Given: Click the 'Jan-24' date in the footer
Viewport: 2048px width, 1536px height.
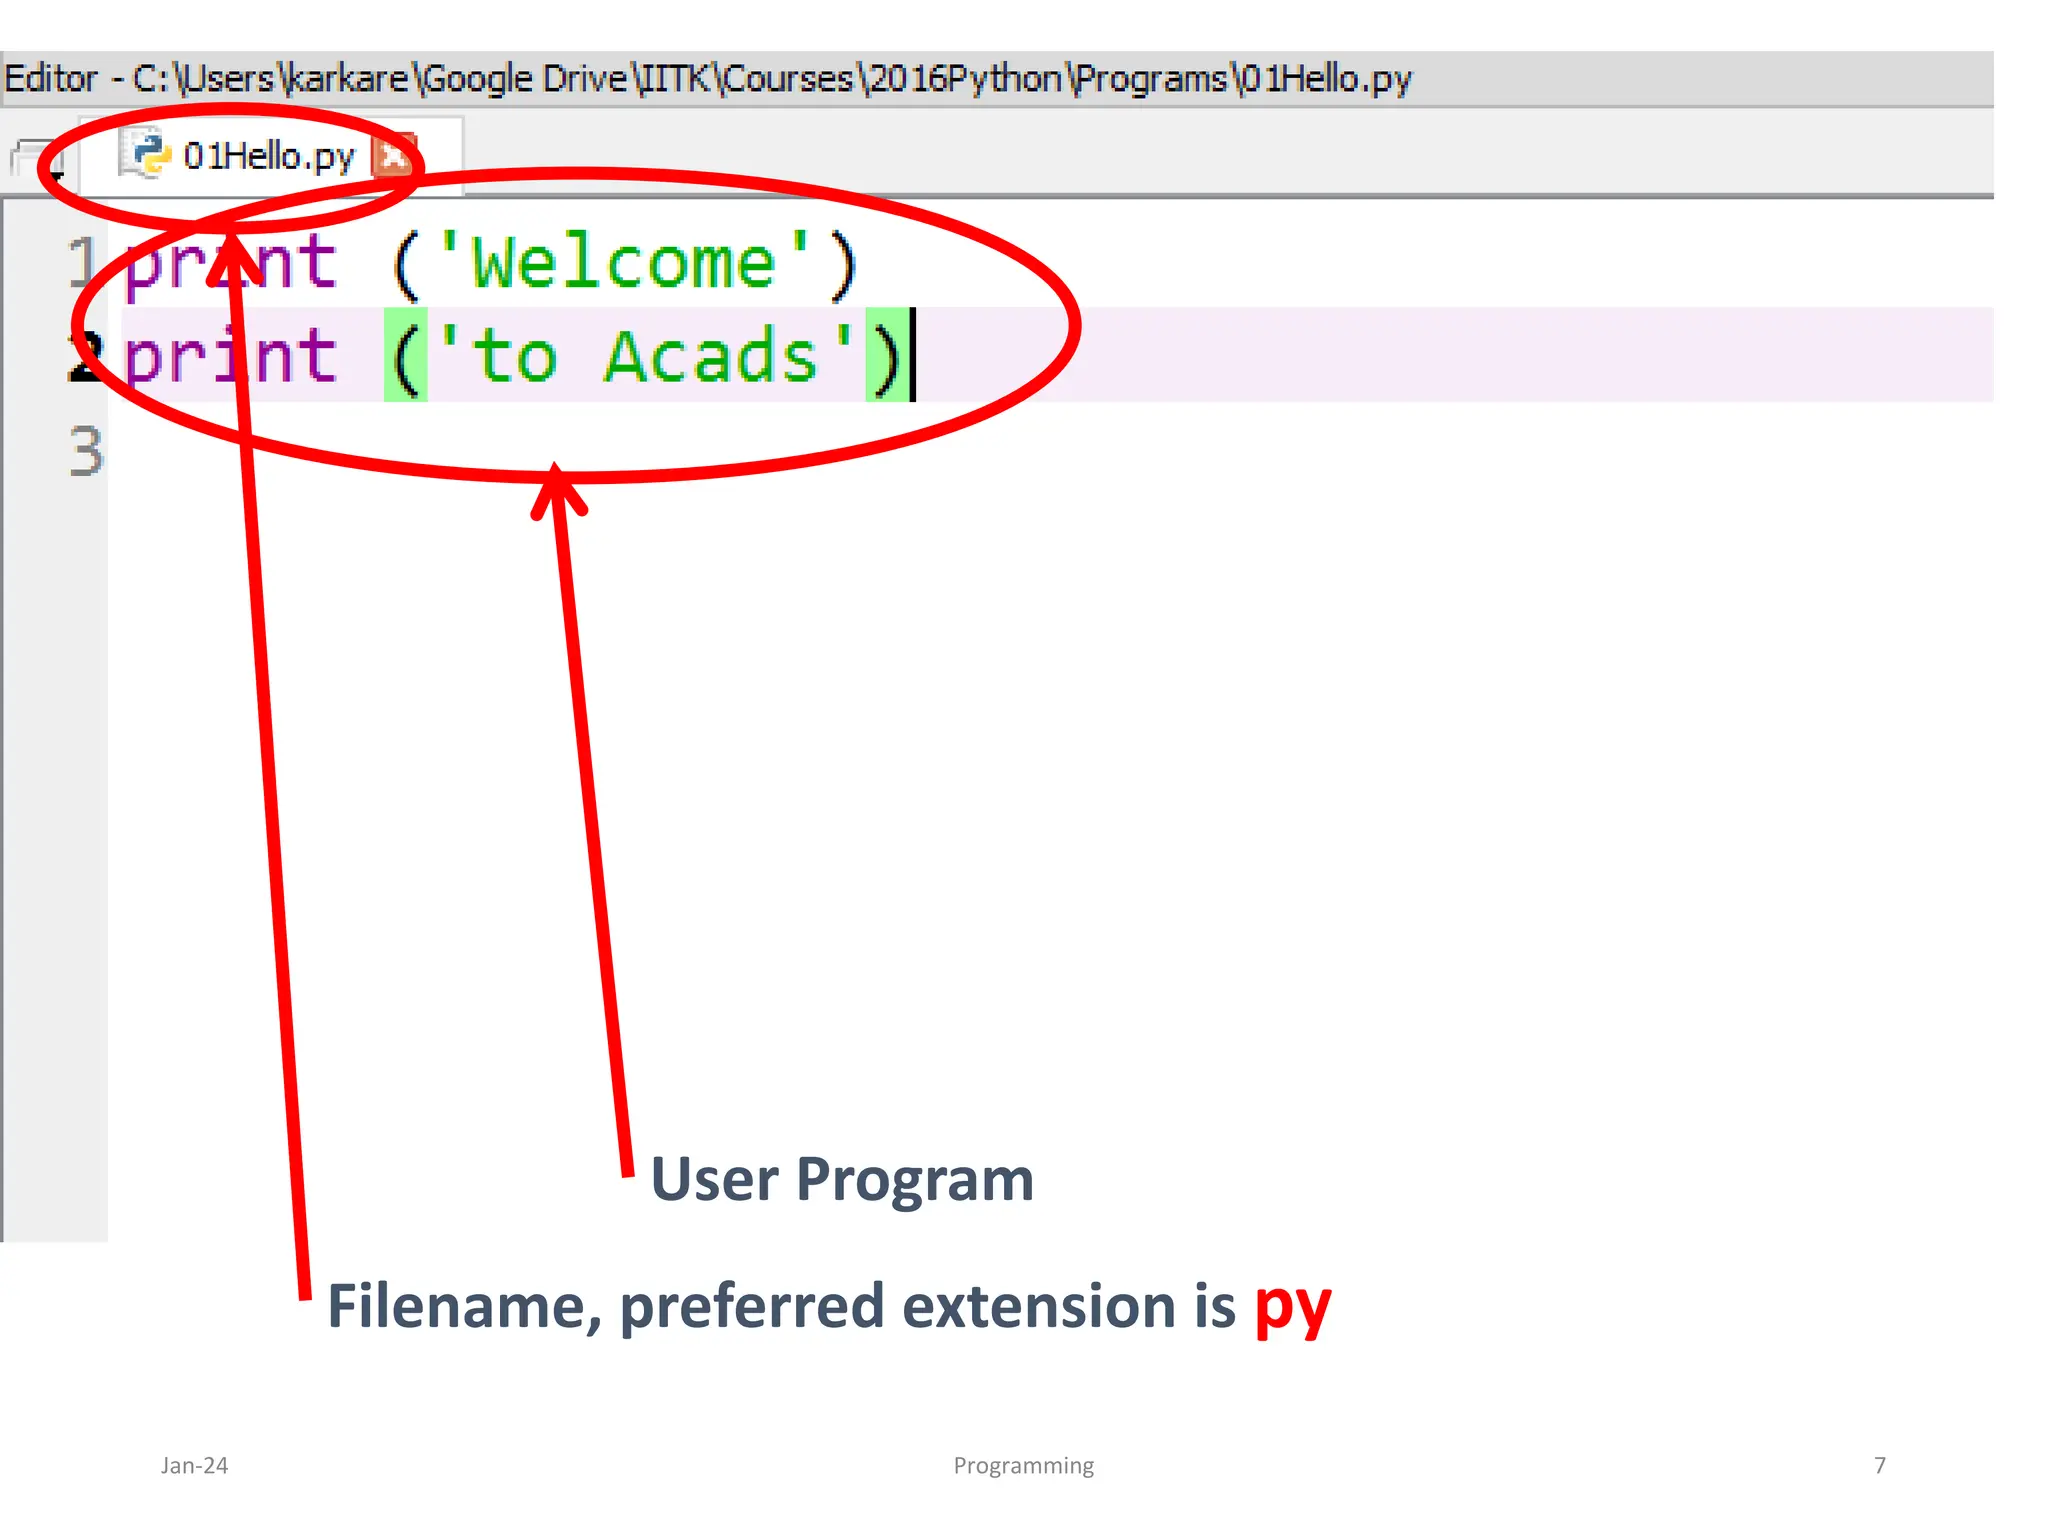Looking at the screenshot, I should (194, 1465).
